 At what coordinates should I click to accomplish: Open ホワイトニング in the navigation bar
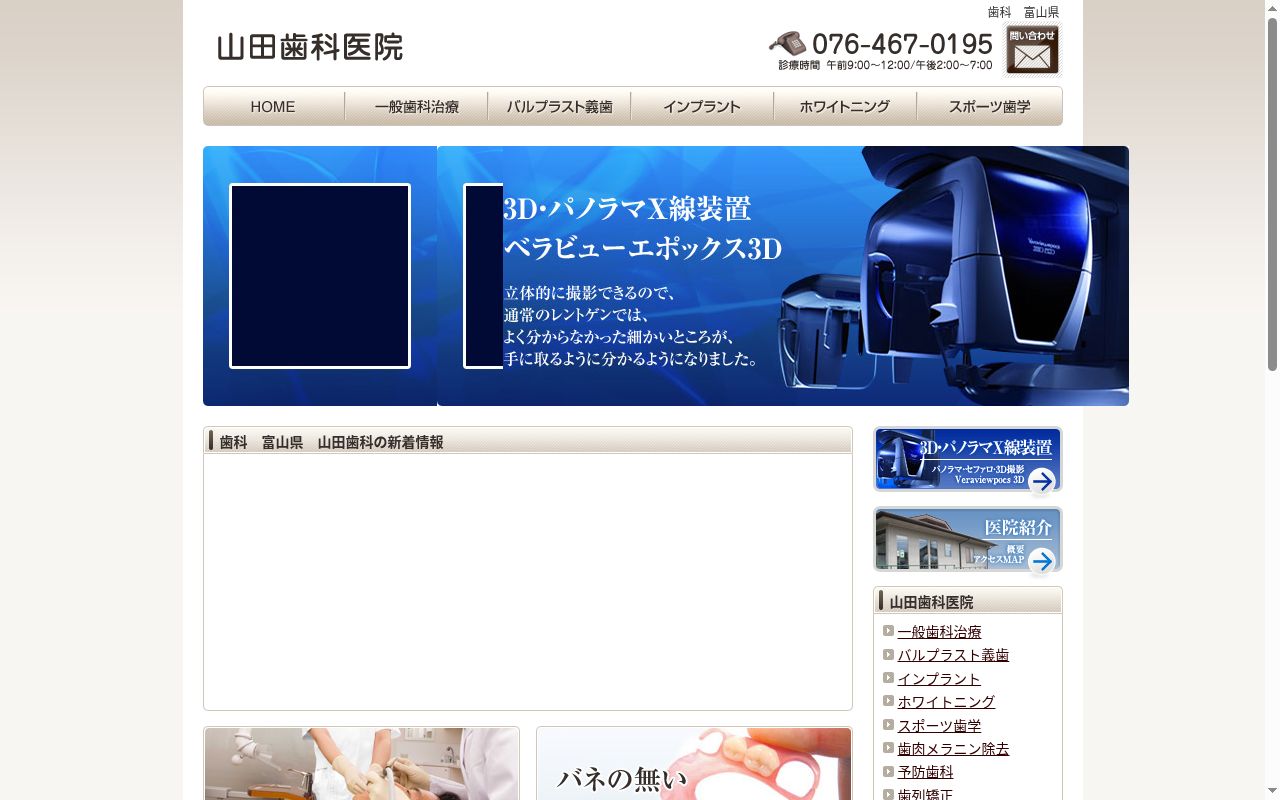[845, 106]
